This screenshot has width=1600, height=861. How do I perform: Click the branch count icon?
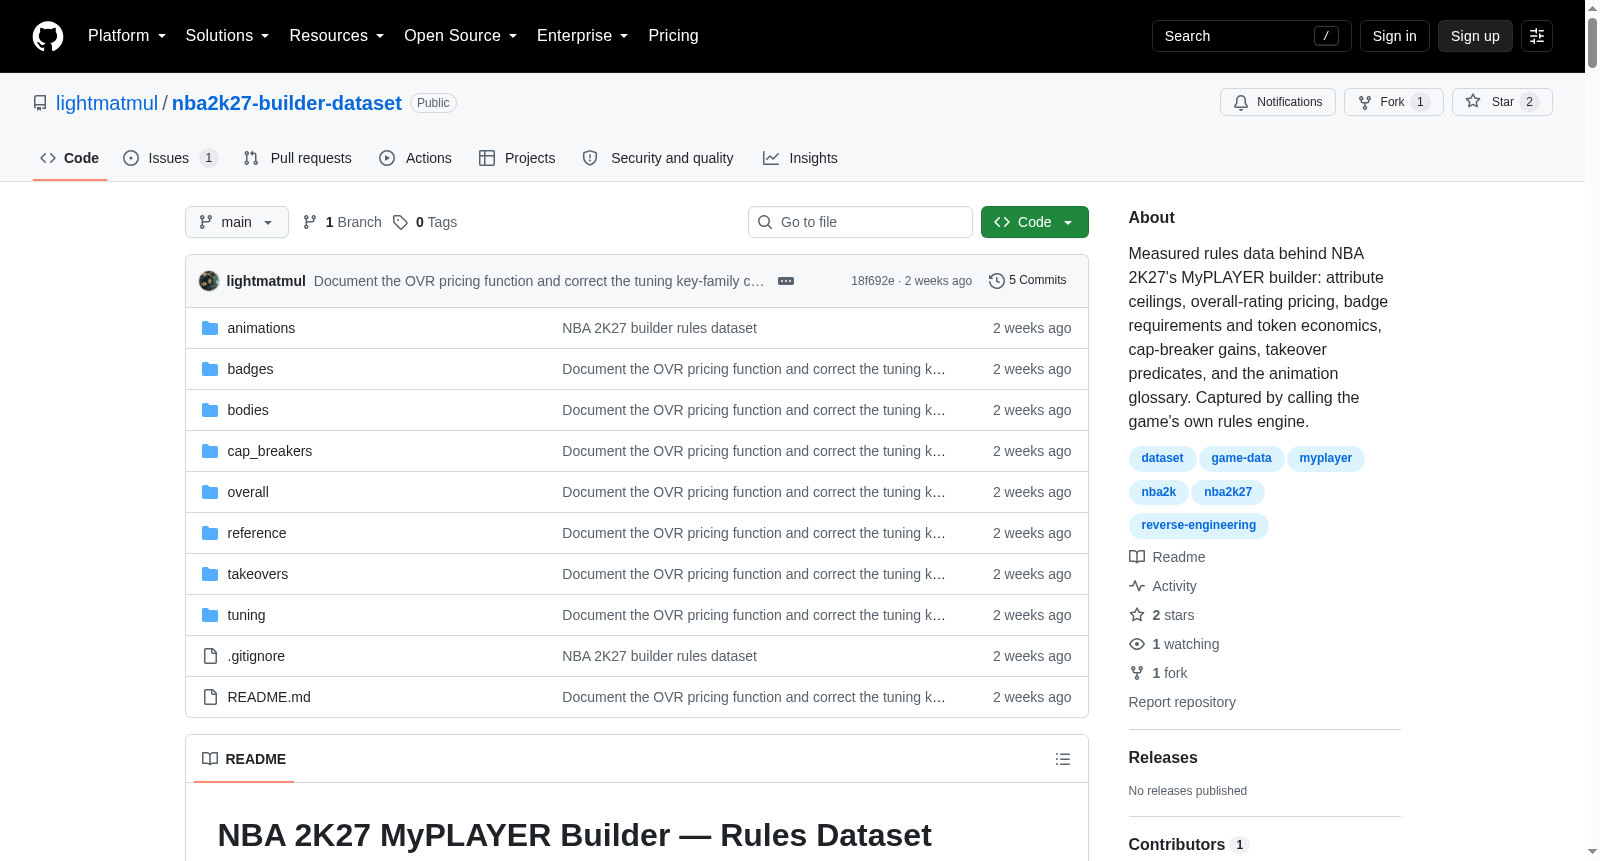click(x=310, y=222)
